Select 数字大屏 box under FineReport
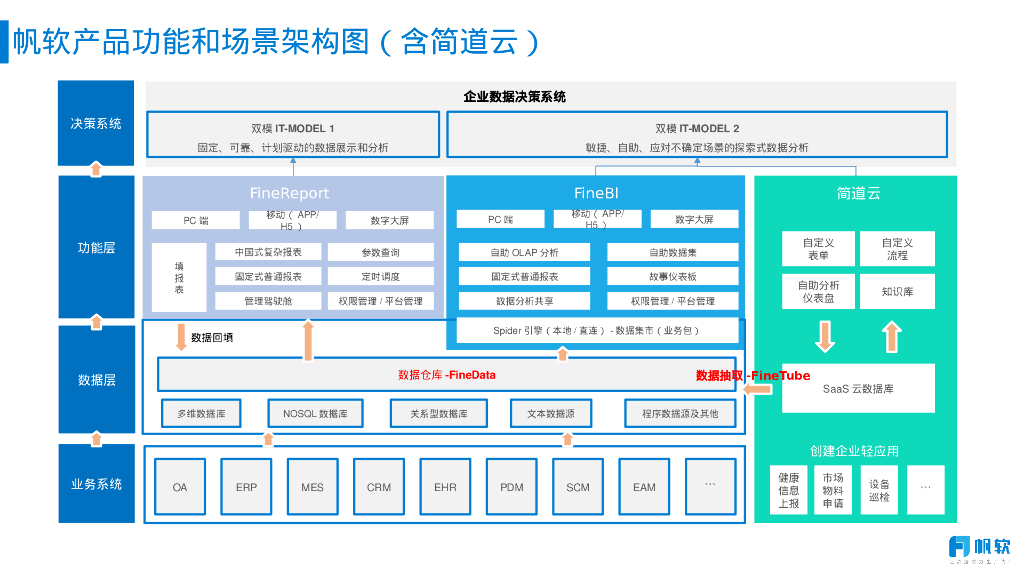The image size is (1024, 576). tap(389, 220)
